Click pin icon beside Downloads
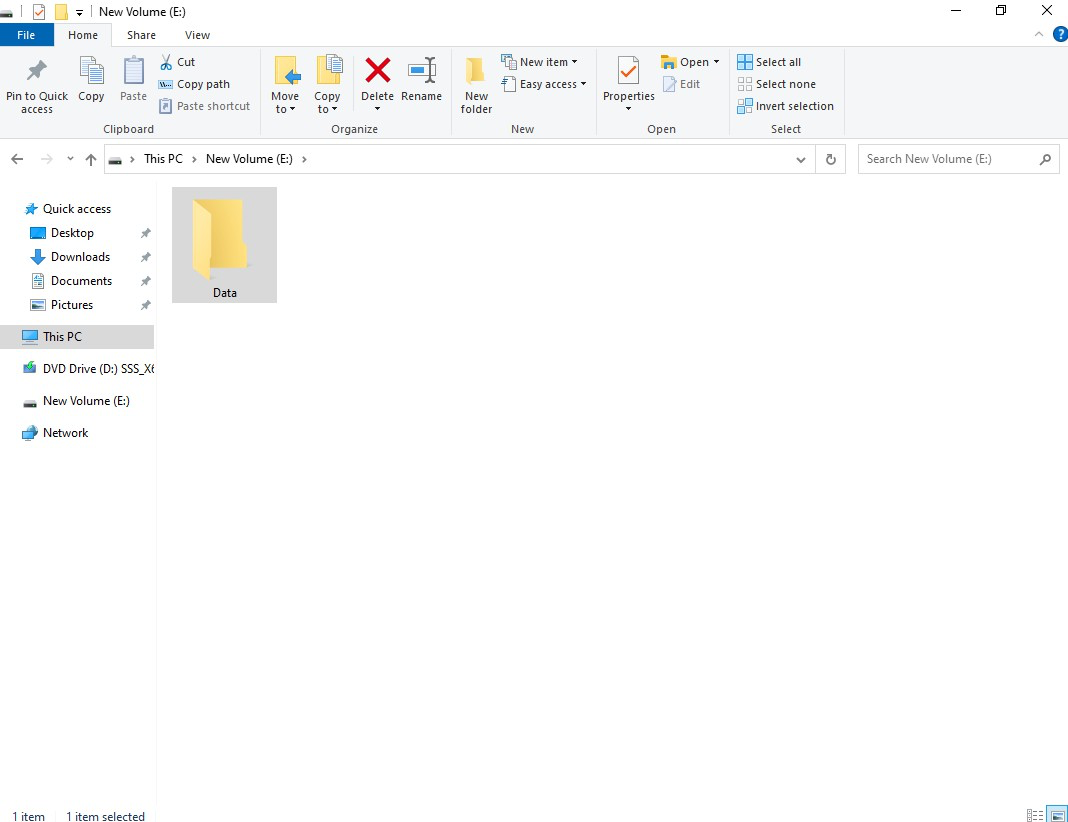This screenshot has height=822, width=1068. pos(145,257)
